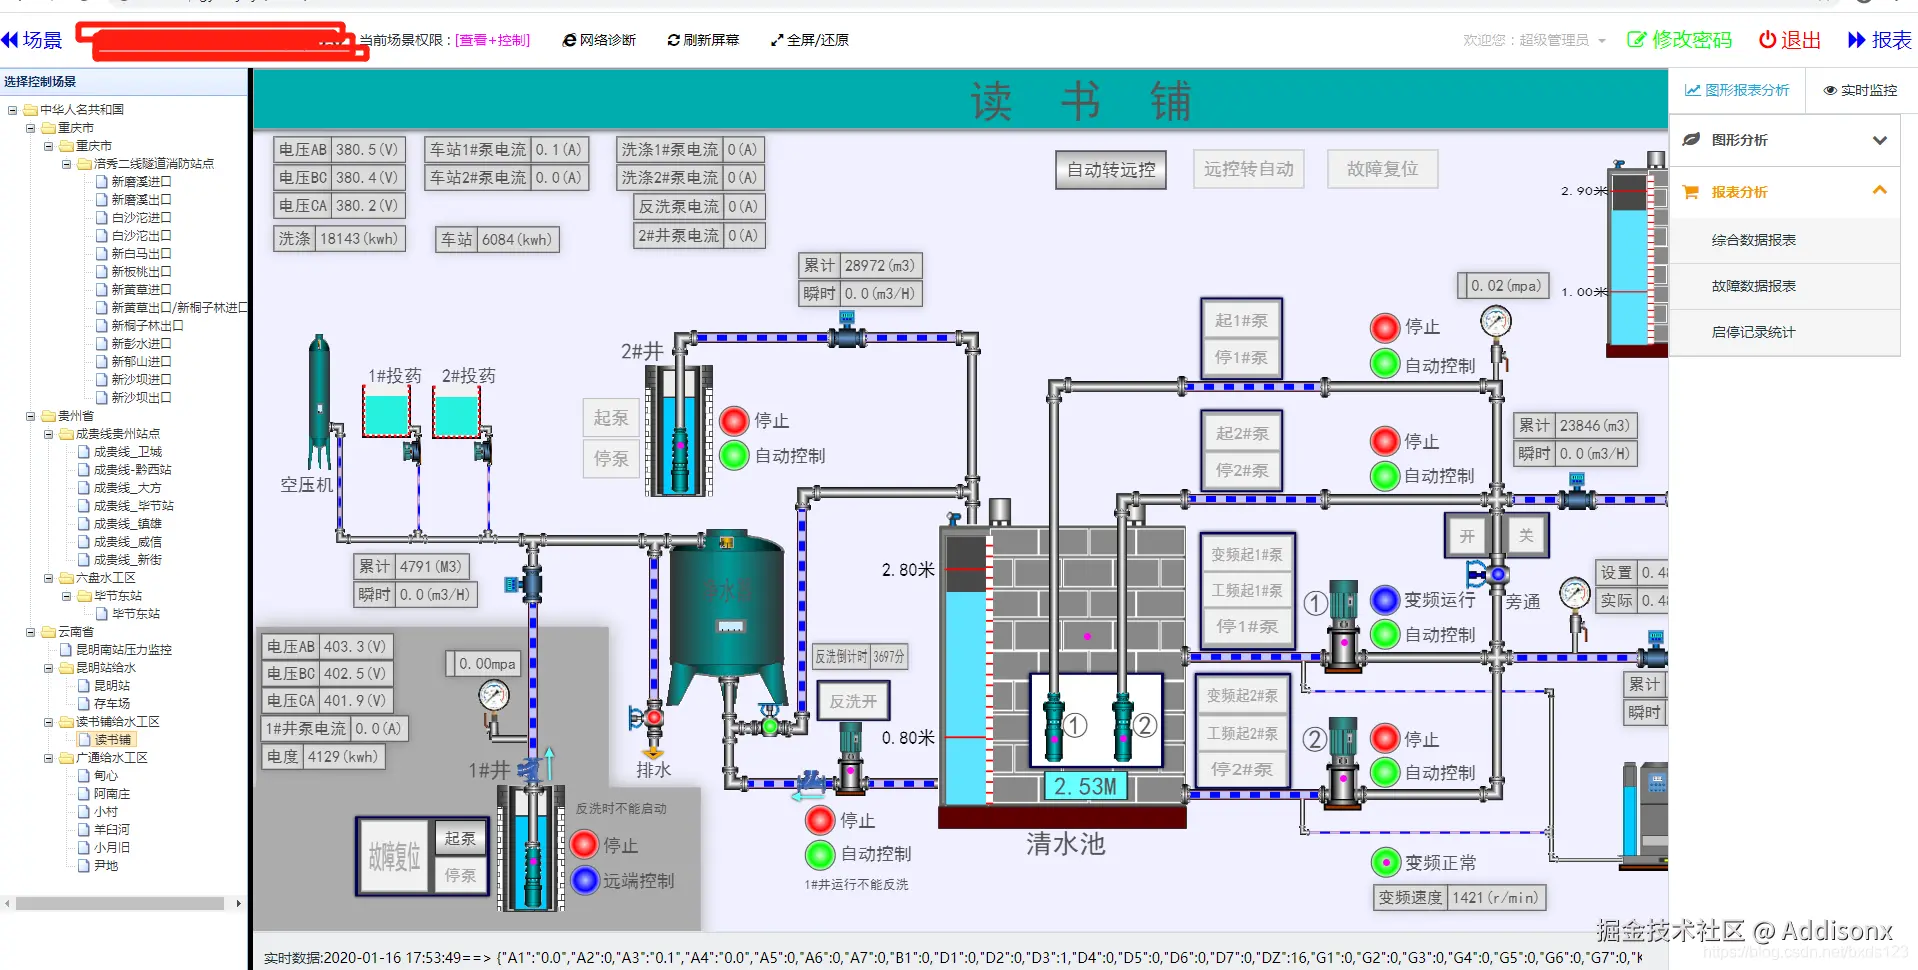This screenshot has width=1918, height=970.
Task: Click the 2#投药 dosing tank
Action: (457, 413)
